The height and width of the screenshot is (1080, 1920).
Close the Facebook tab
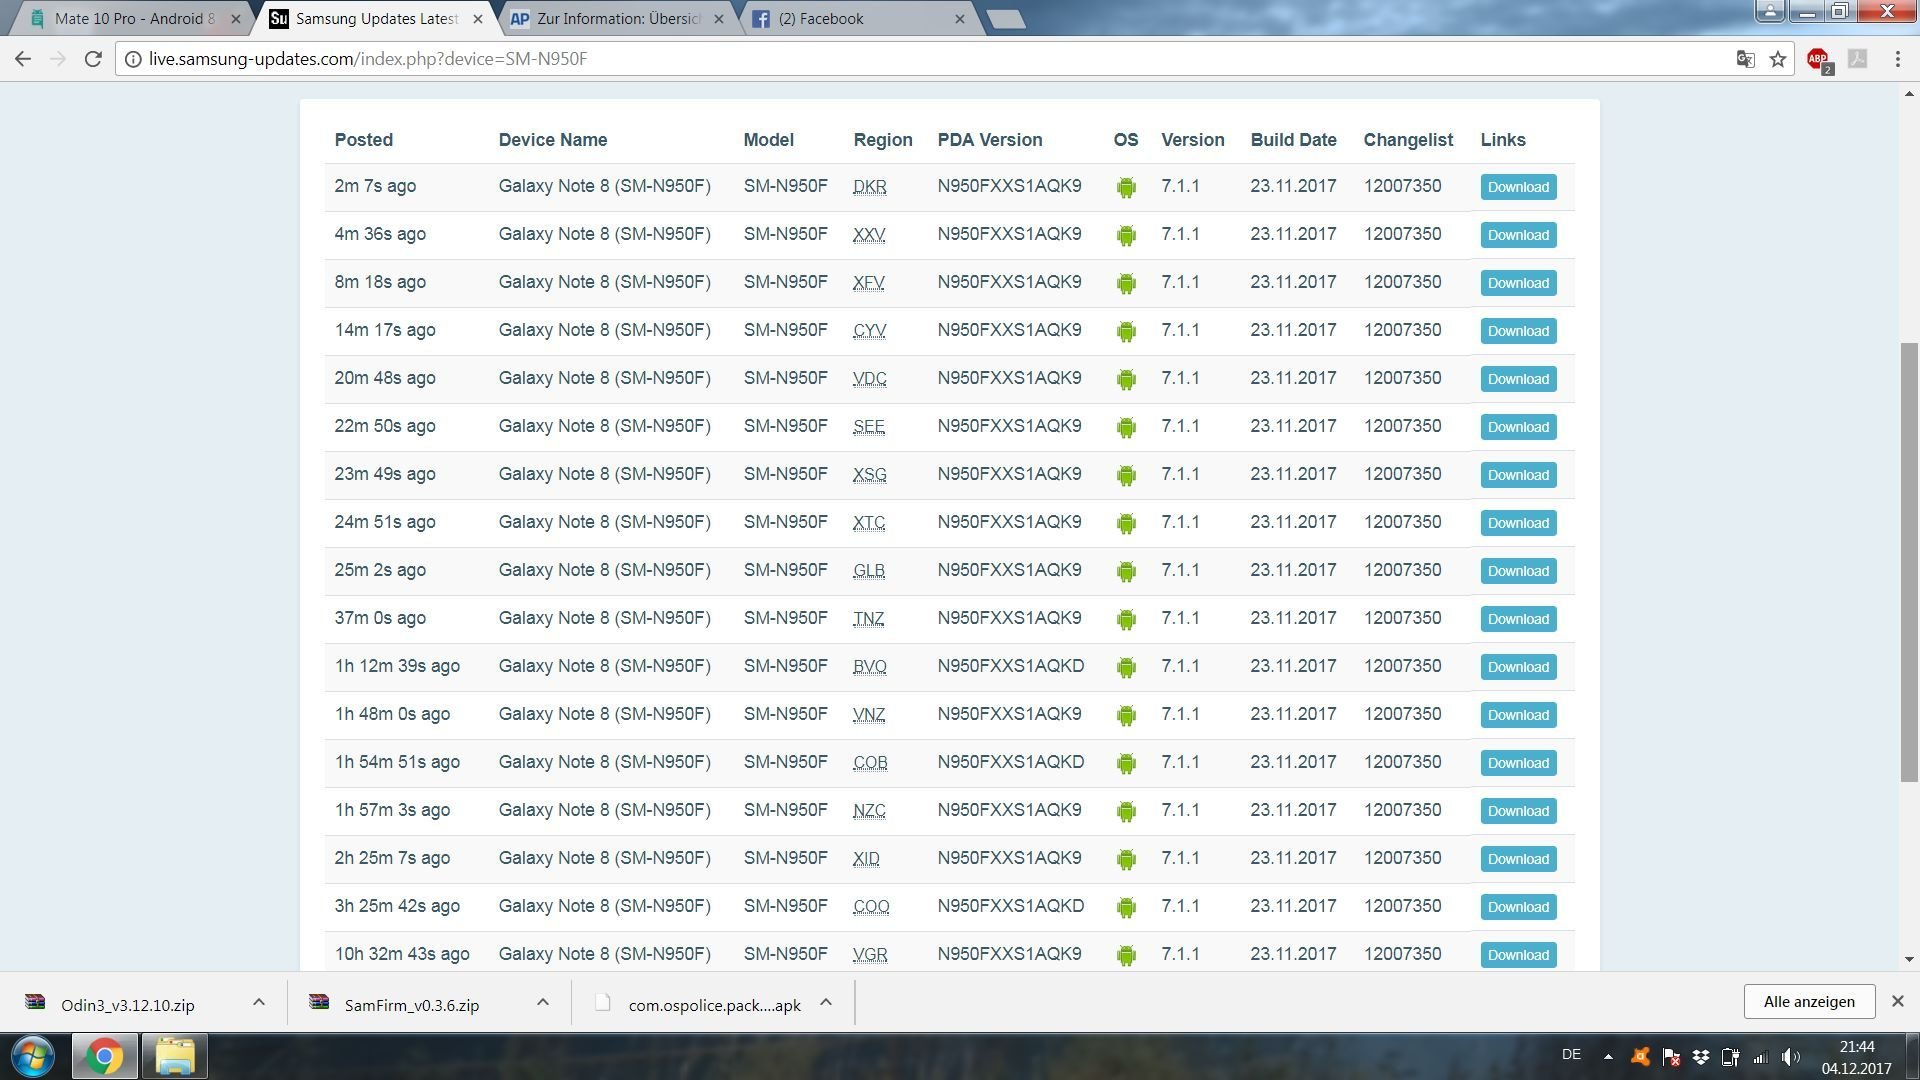pos(960,19)
